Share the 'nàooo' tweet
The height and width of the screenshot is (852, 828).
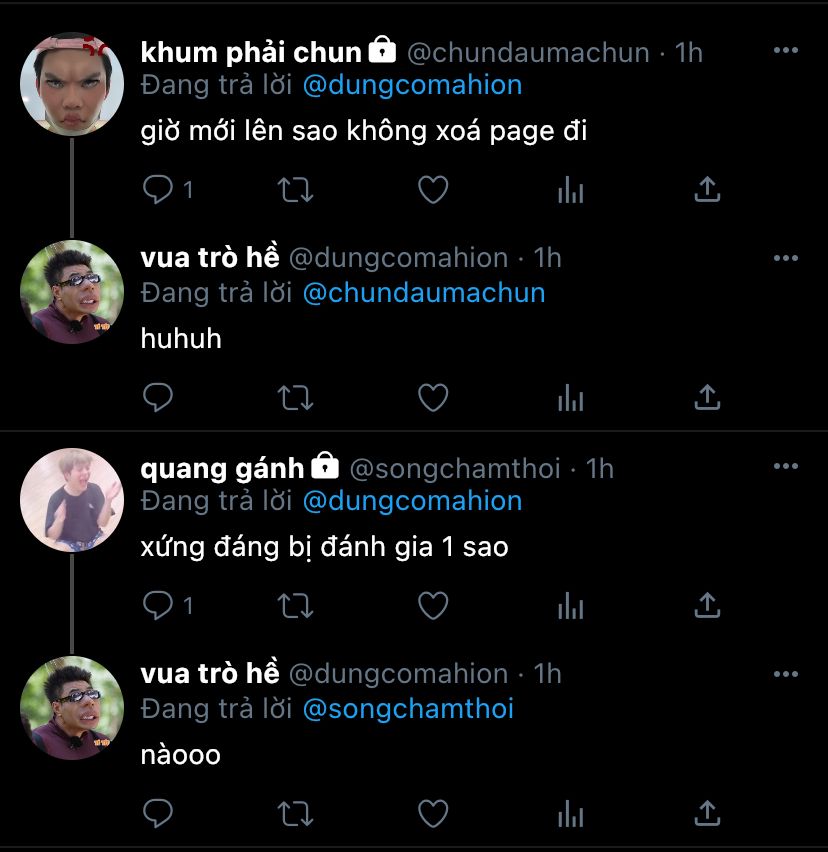707,813
